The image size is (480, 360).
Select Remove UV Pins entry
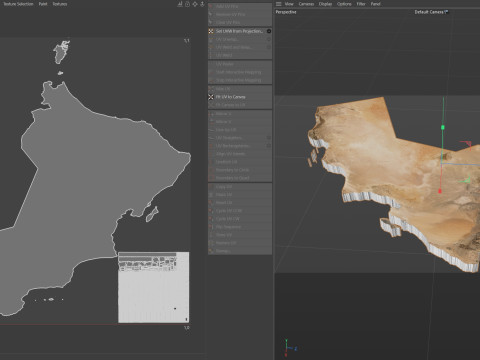[240, 14]
